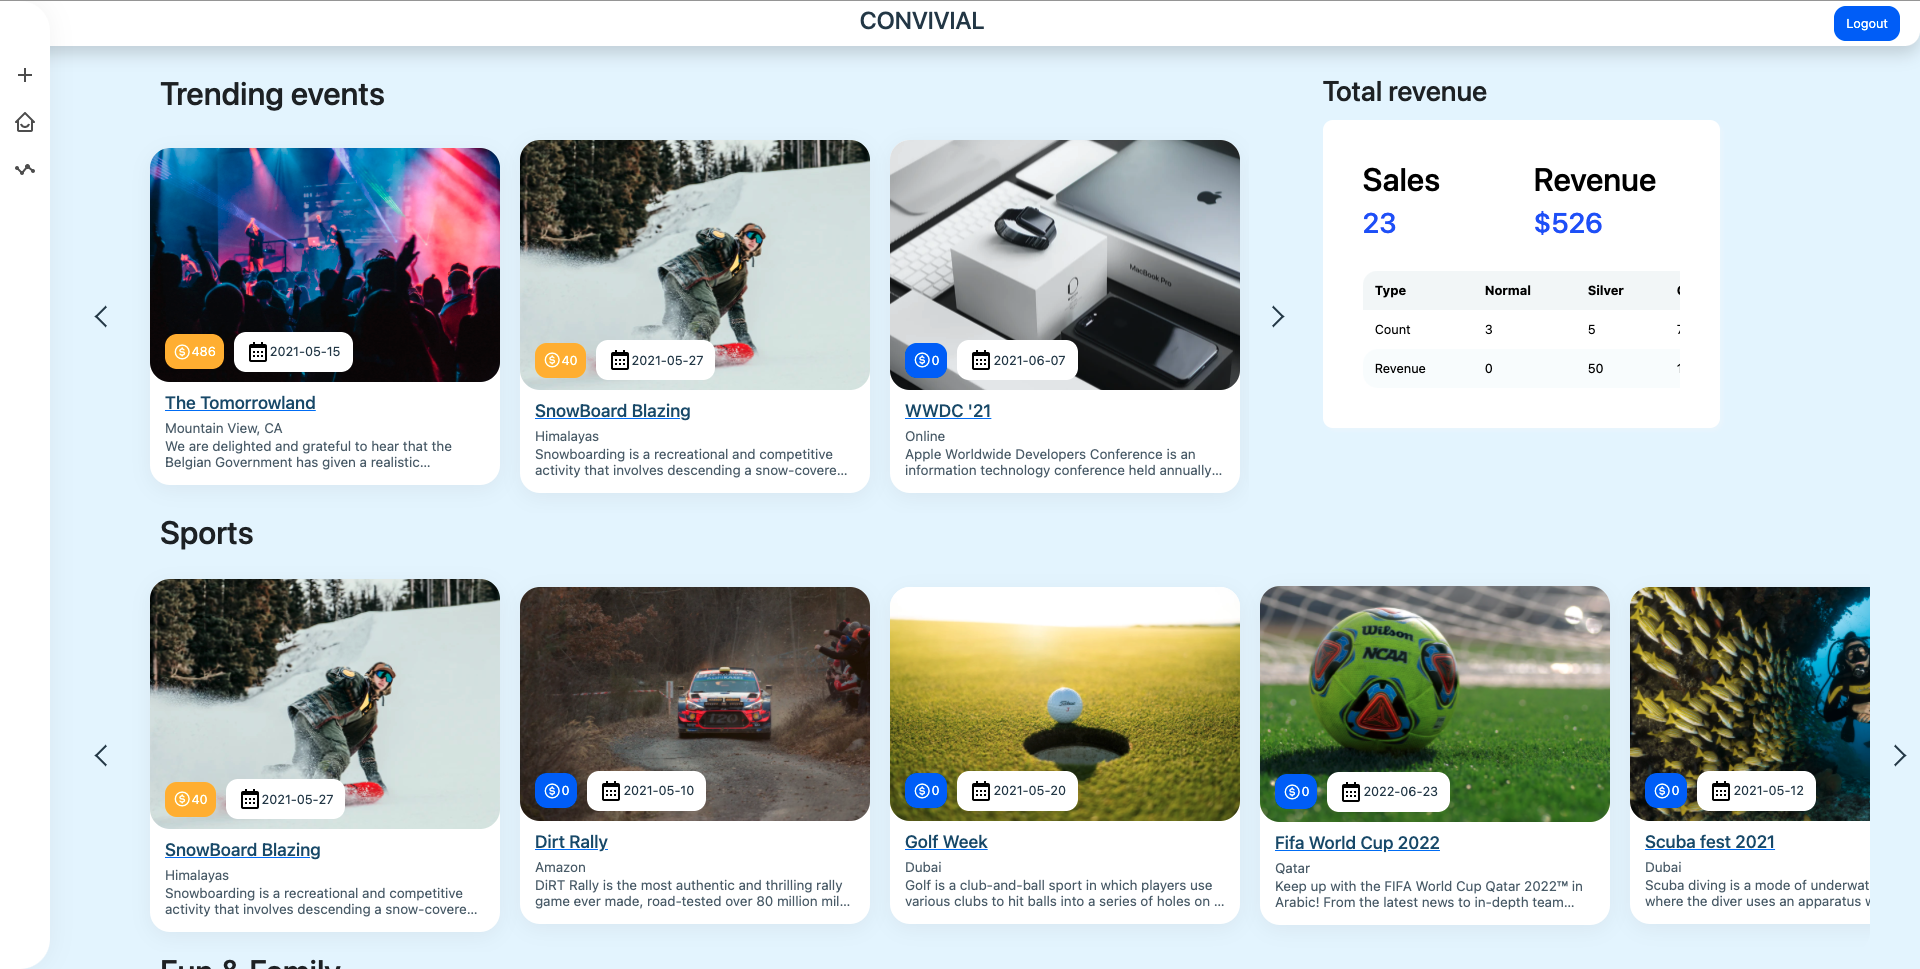This screenshot has width=1920, height=969.
Task: Open the Scuba fest 2021 link
Action: 1709,842
